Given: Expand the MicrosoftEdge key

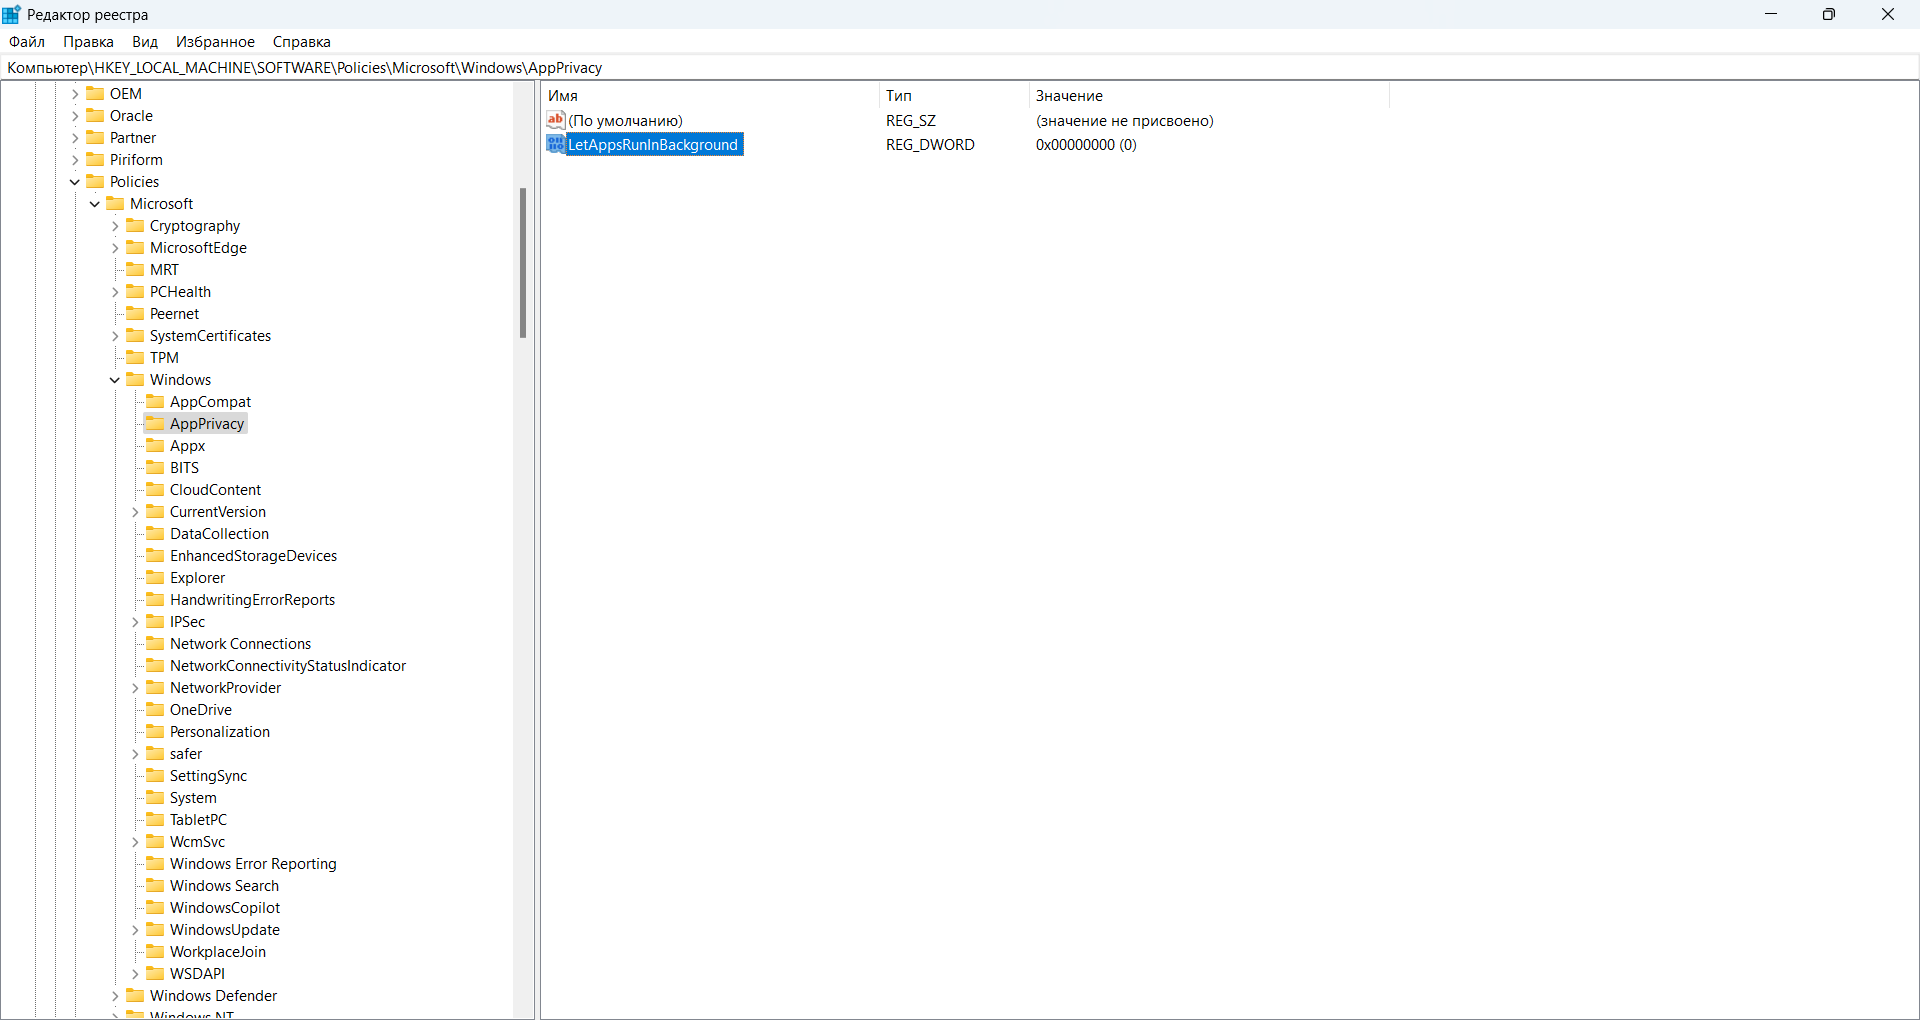Looking at the screenshot, I should point(115,248).
